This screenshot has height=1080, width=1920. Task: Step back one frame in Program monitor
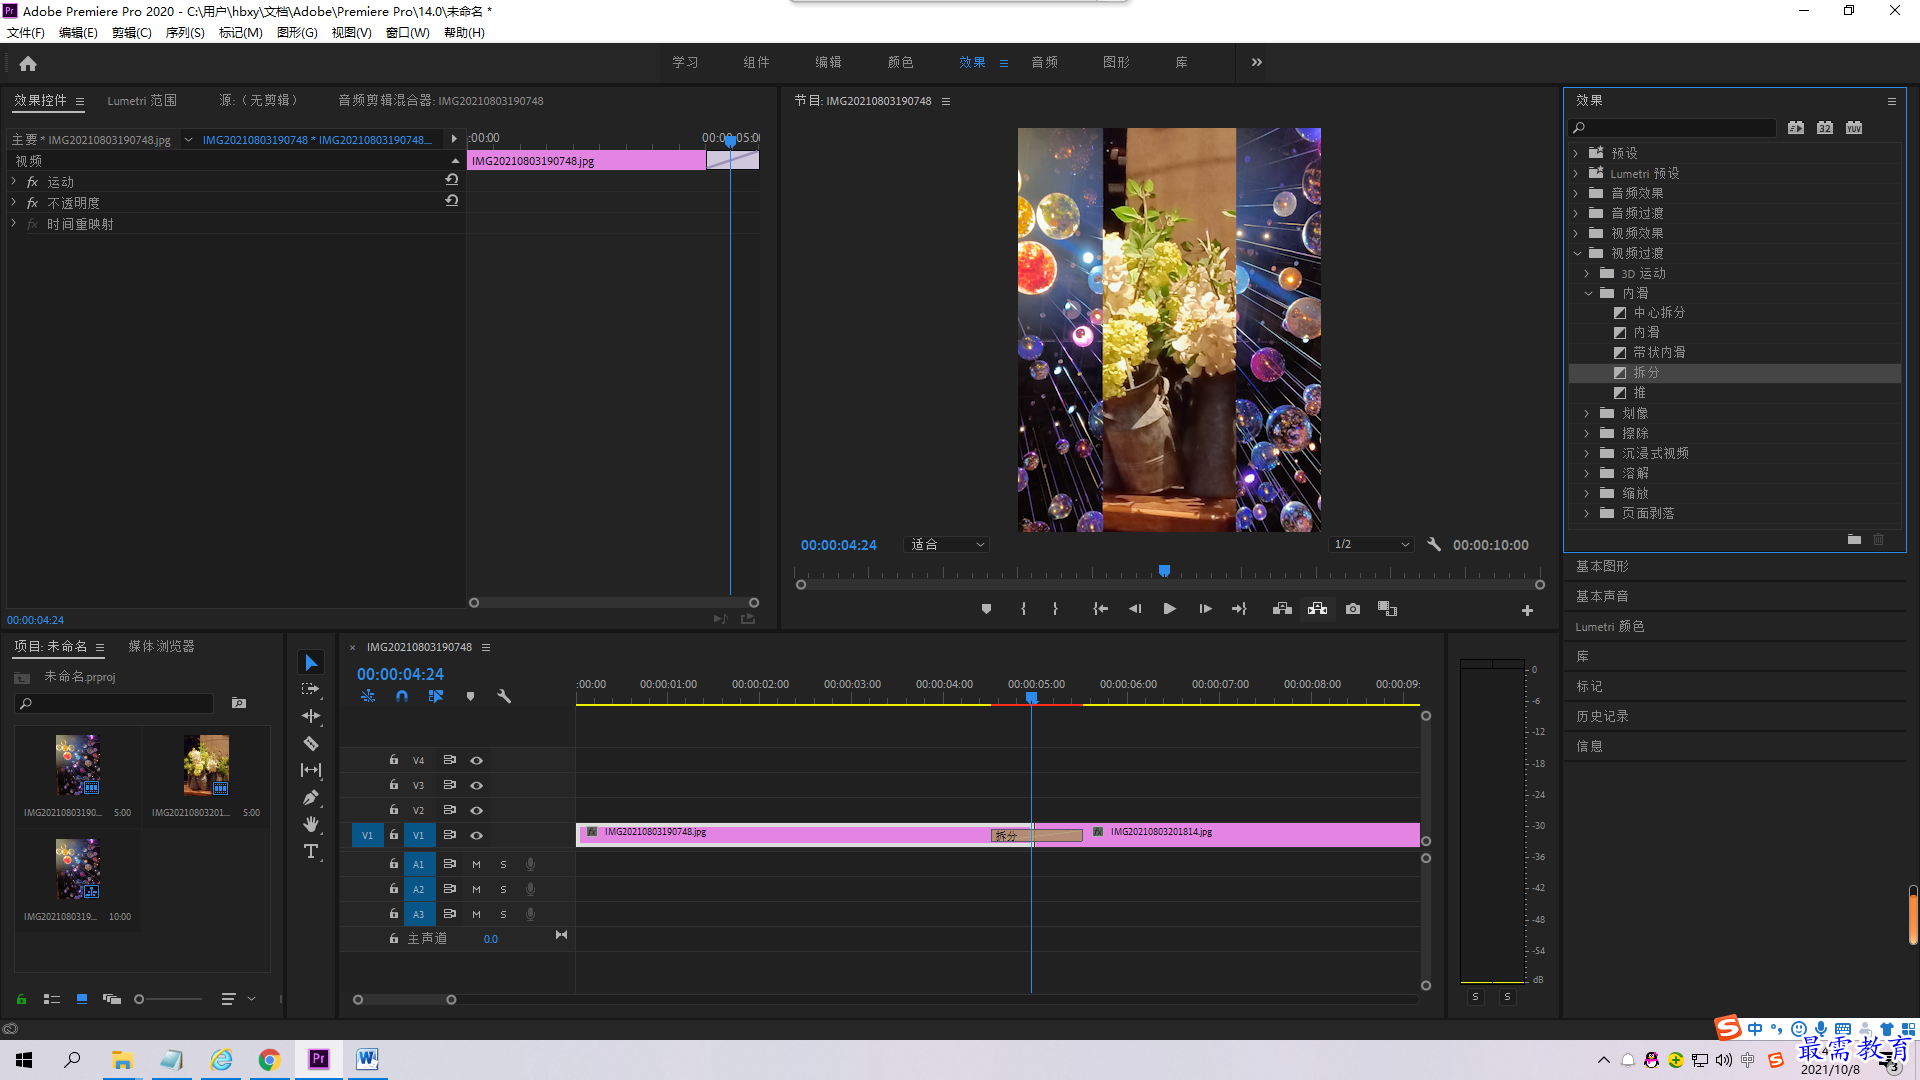1135,609
